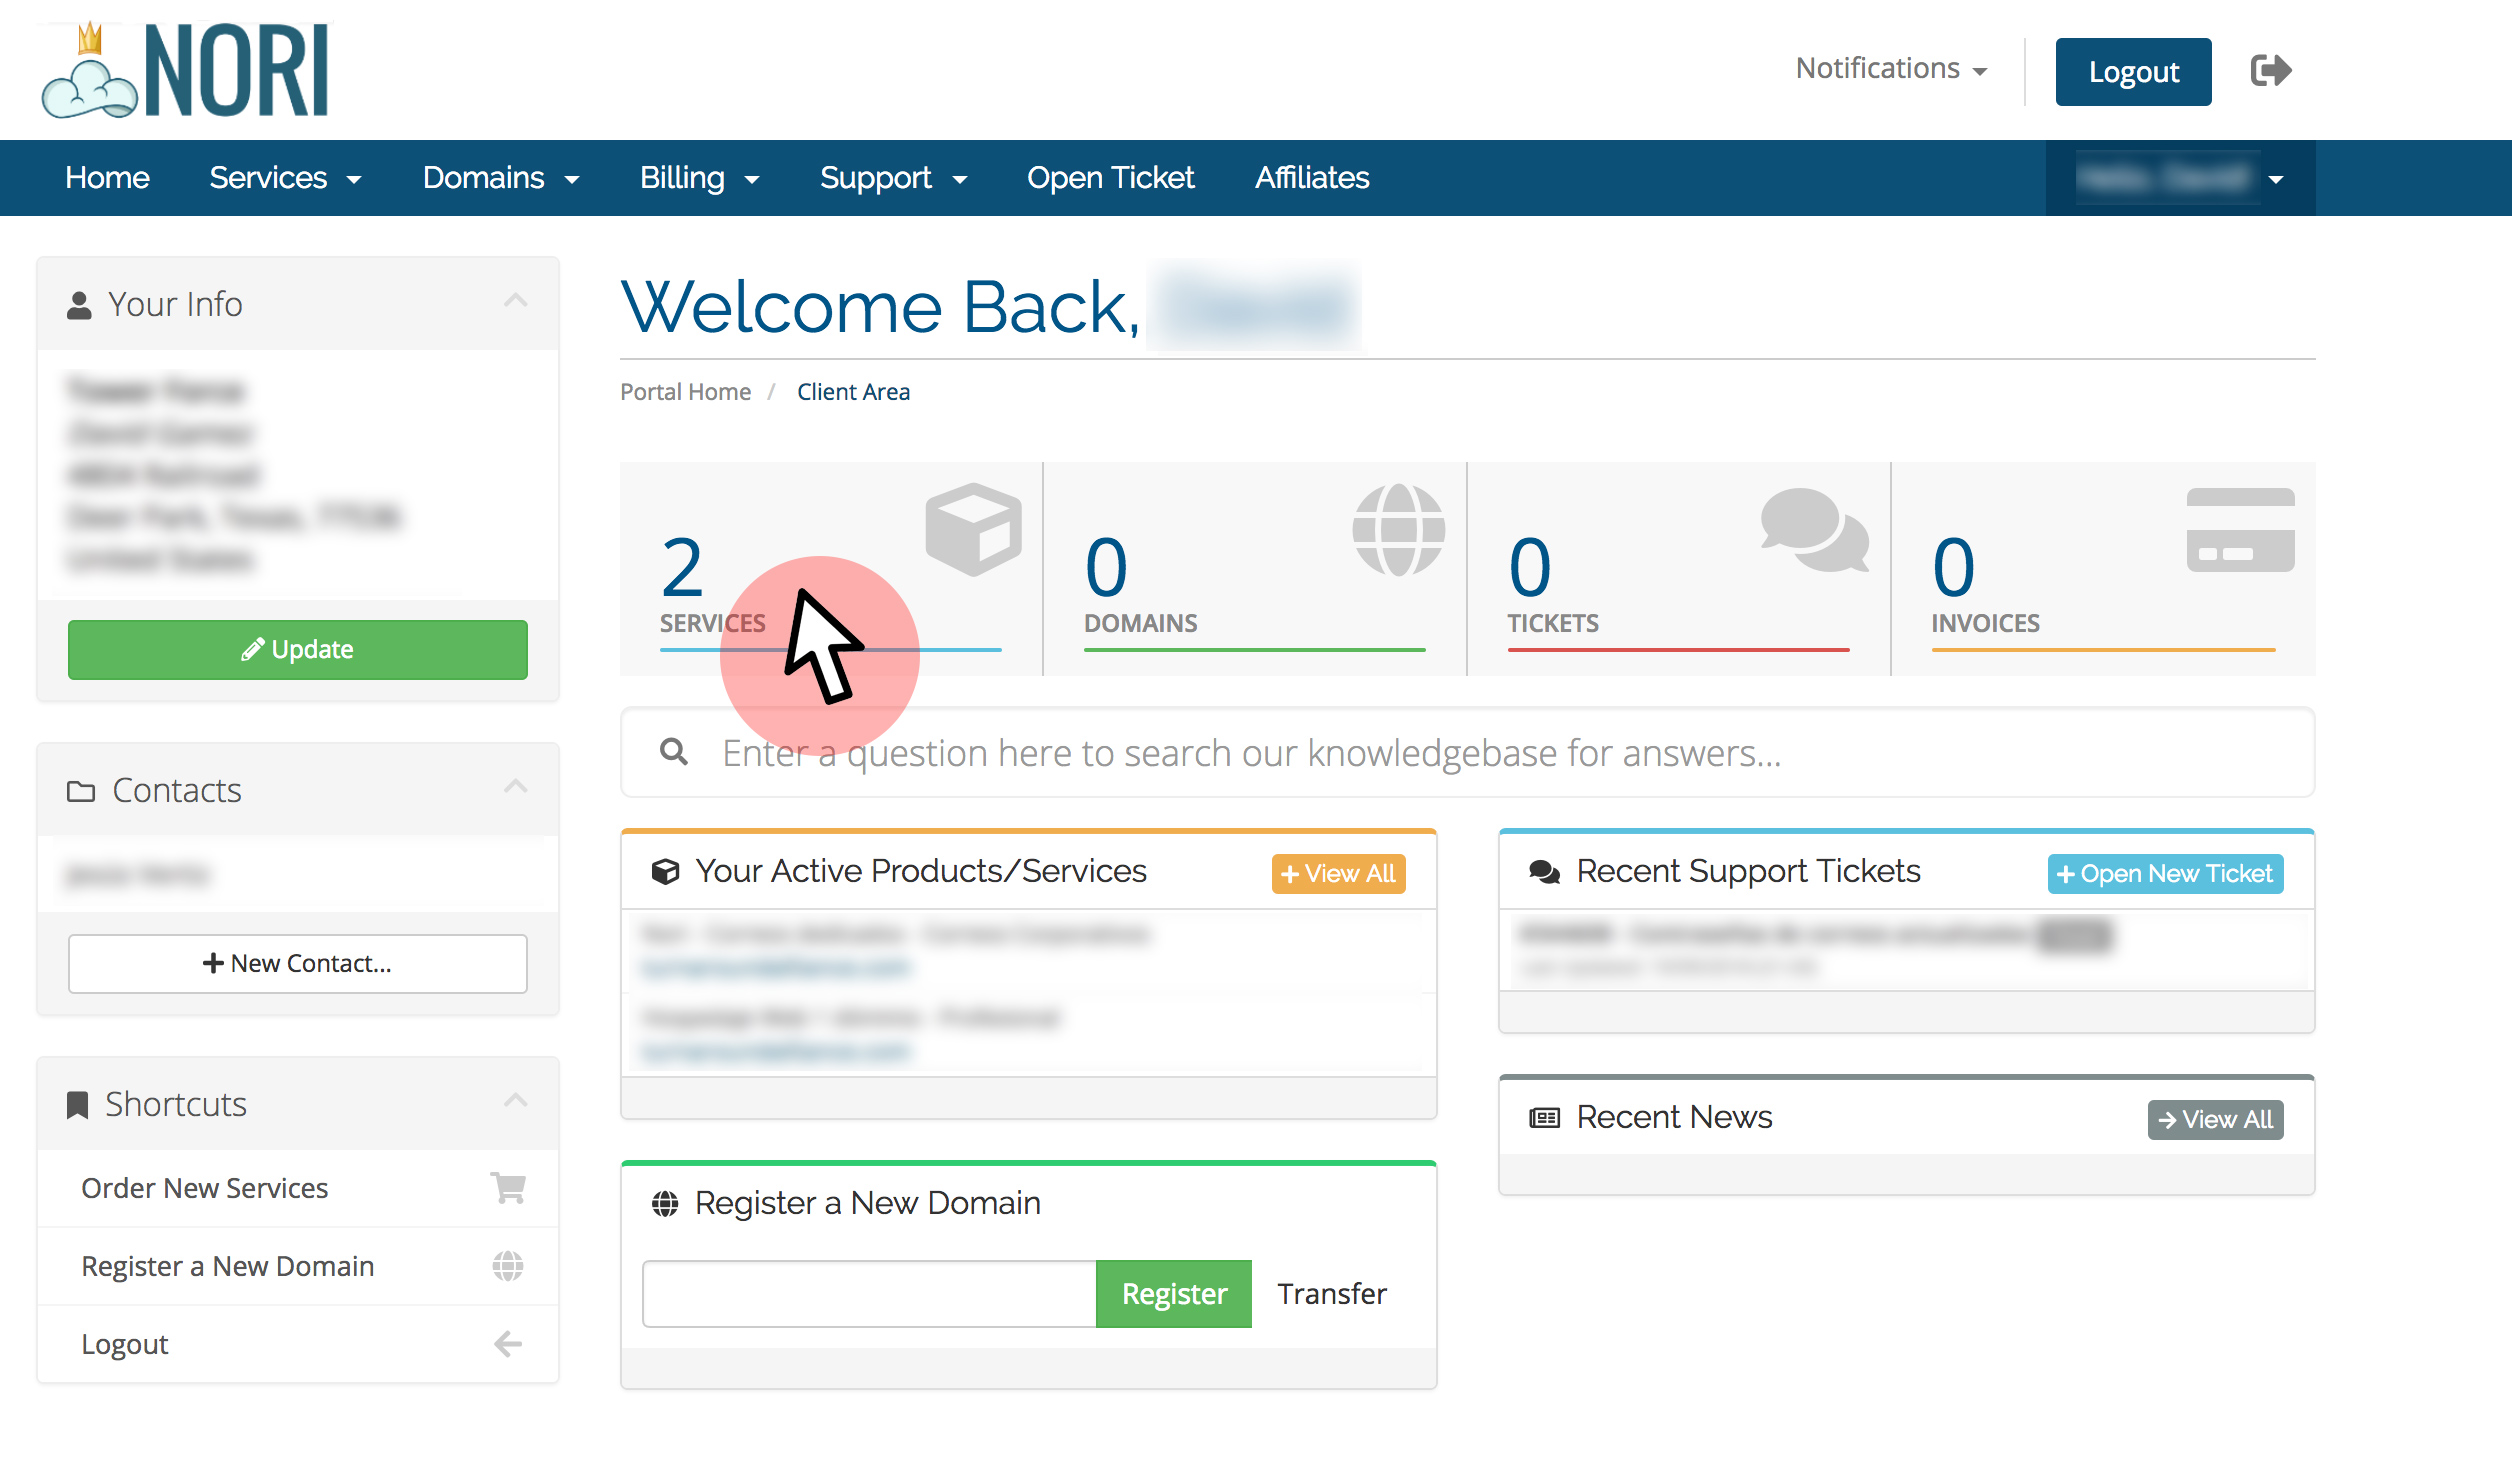Screen dimensions: 2512x1484
Task: Open the Notifications dropdown
Action: tap(1890, 69)
